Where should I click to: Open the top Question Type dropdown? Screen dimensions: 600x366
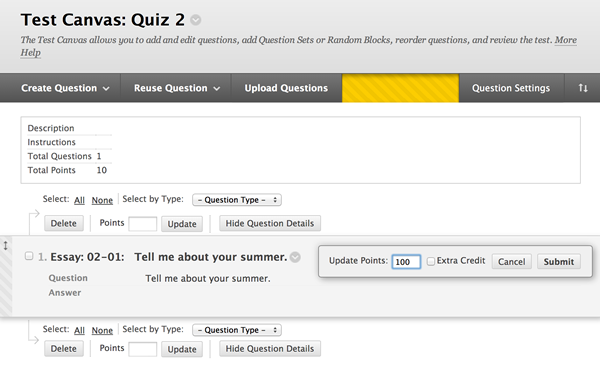[x=237, y=200]
